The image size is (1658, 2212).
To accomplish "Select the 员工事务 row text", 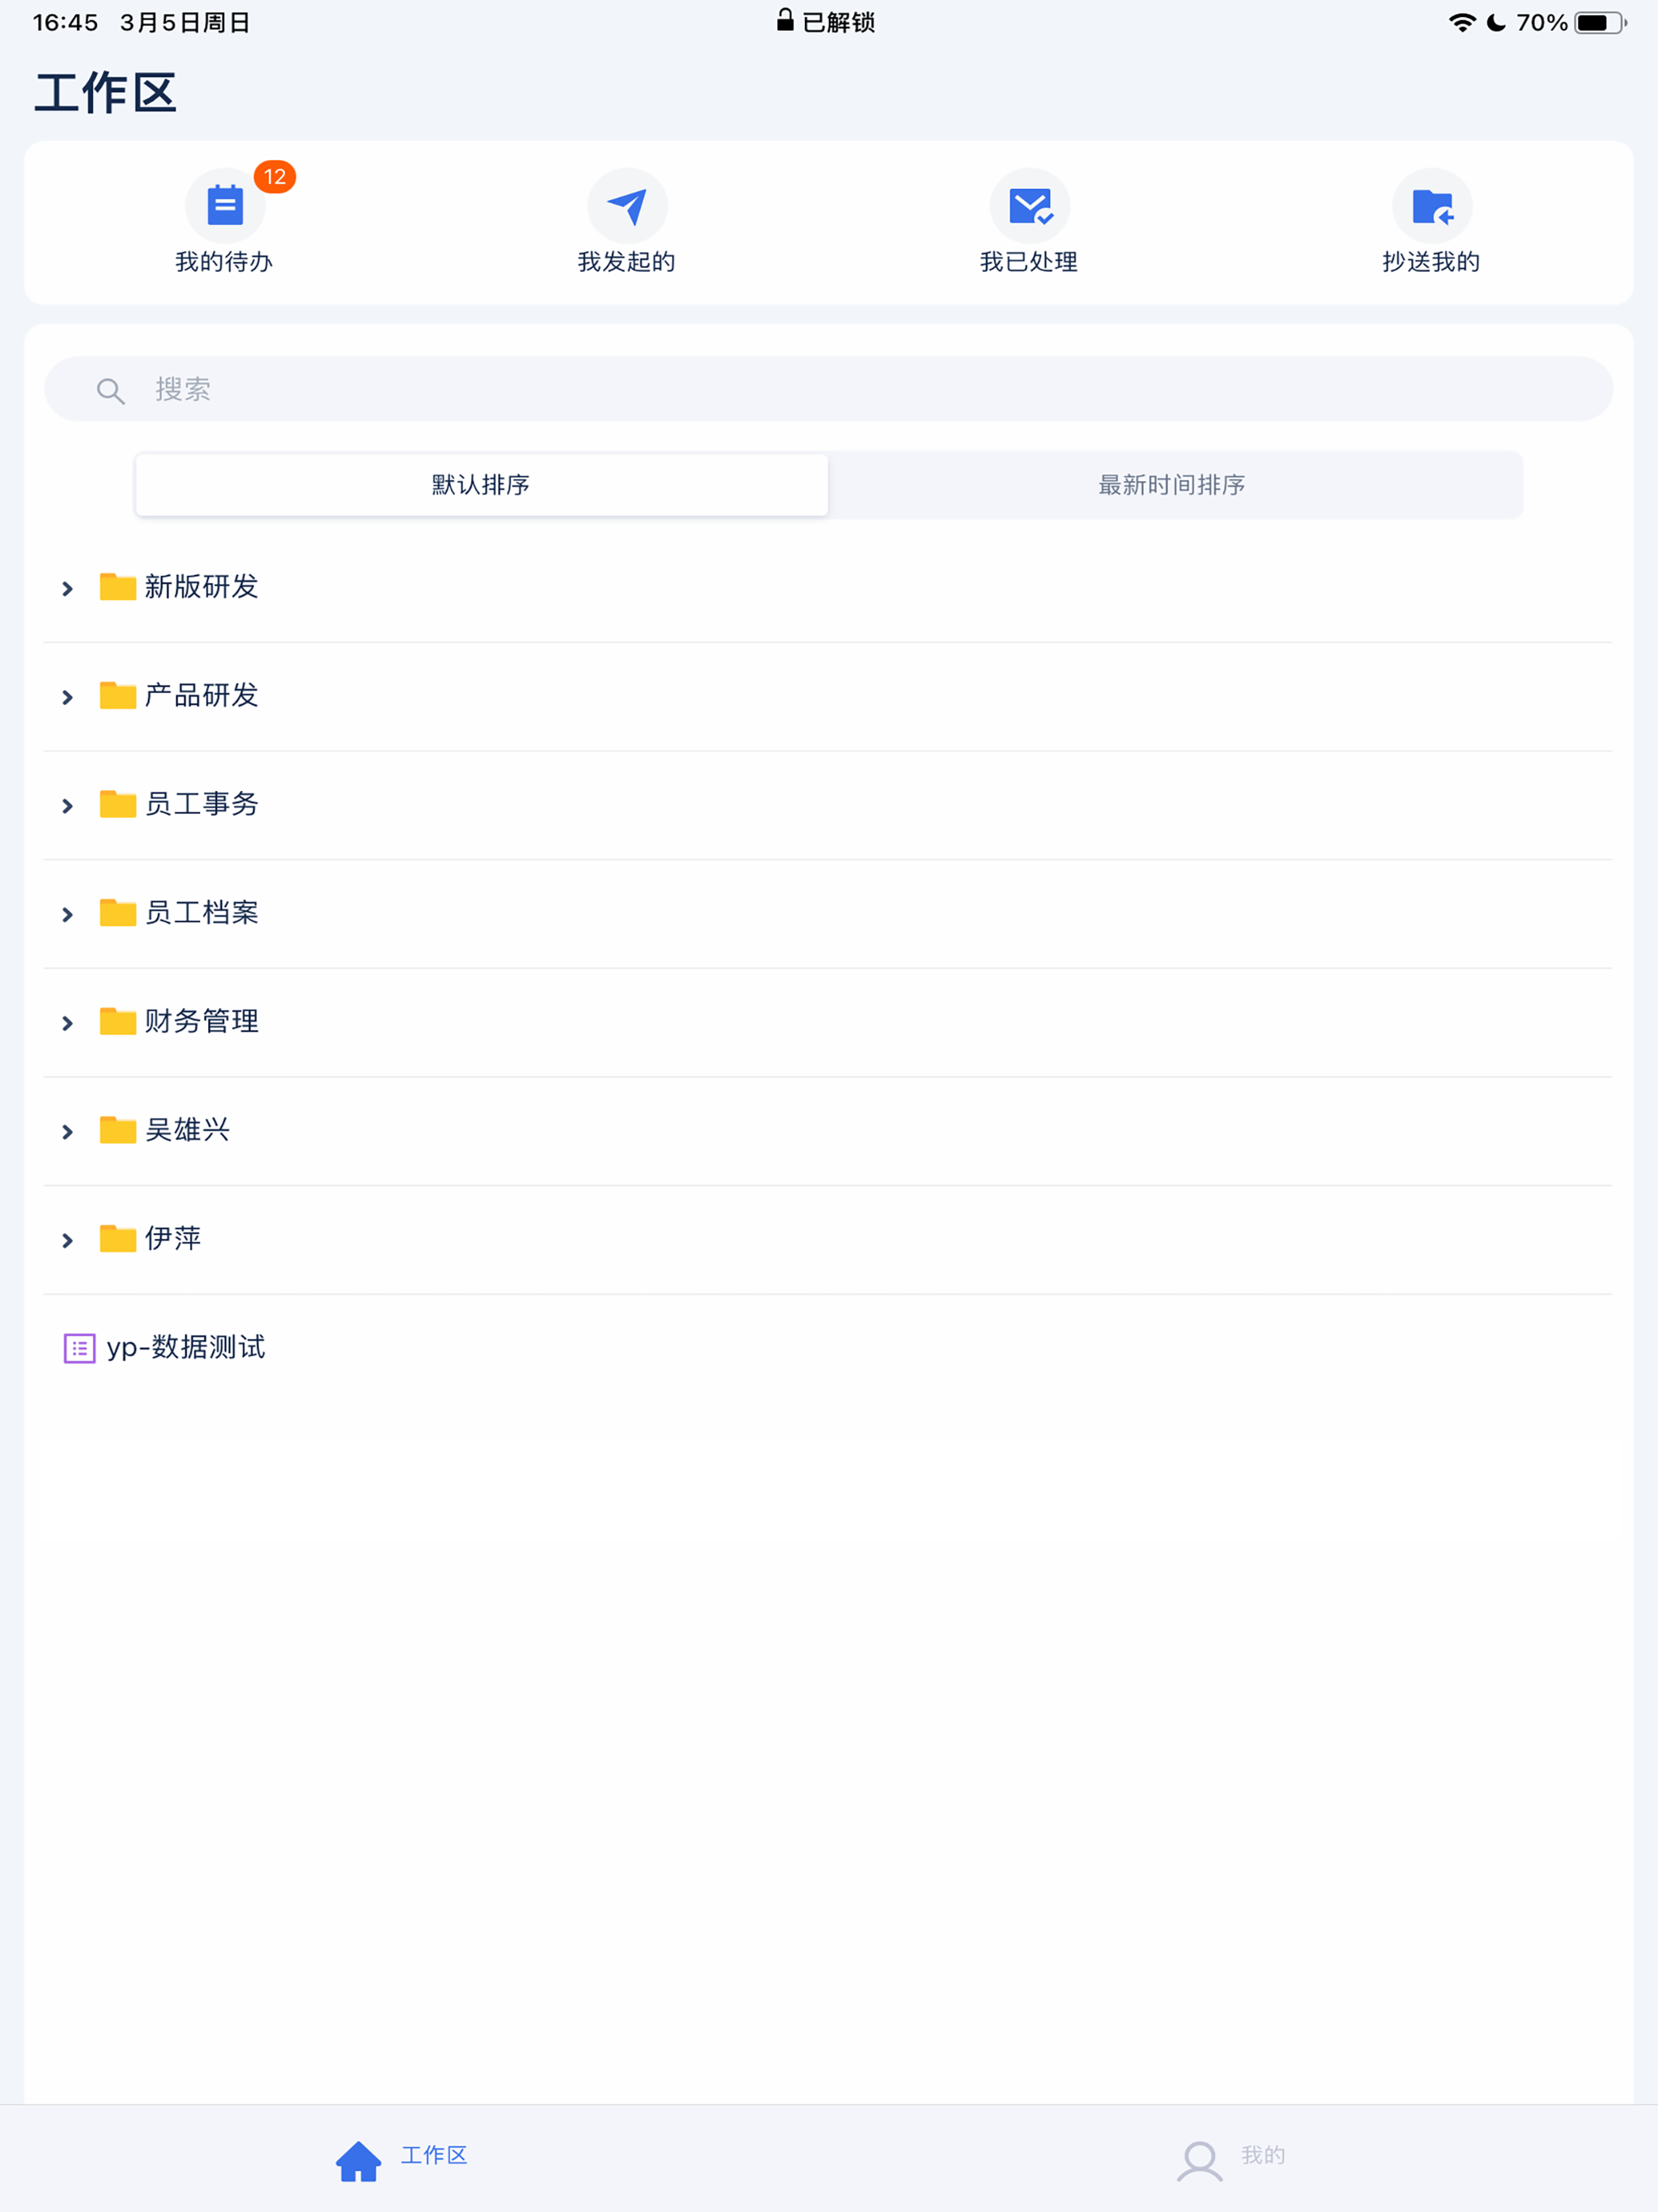I will (x=202, y=804).
